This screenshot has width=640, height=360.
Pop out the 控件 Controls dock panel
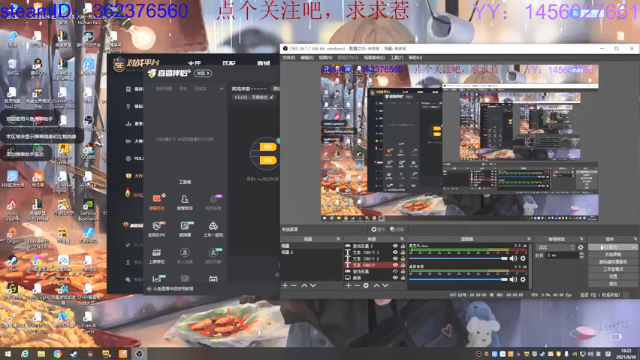635,239
